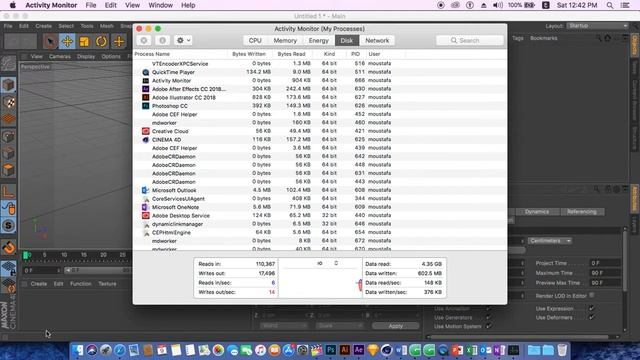Viewport: 640px width, 360px height.
Task: Select the Live Selection arrow tool in Cinema 4D
Action: 50,42
